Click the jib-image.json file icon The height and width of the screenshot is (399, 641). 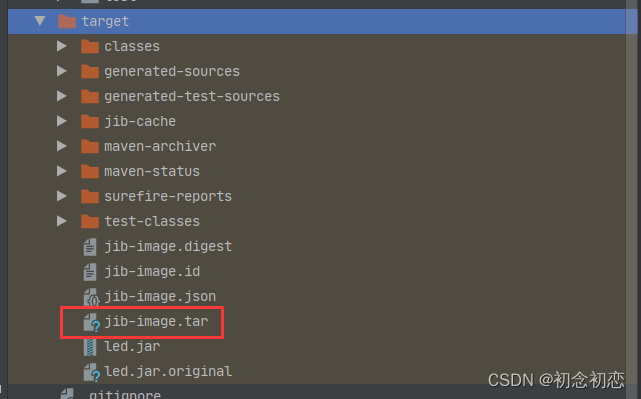(92, 297)
